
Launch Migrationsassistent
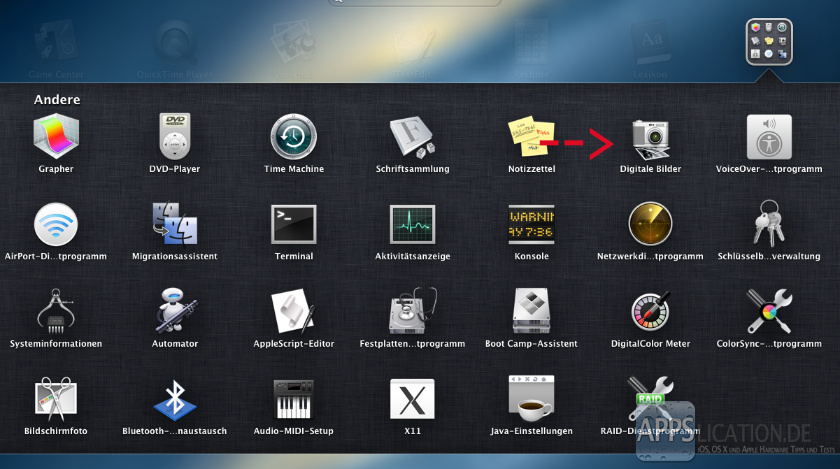(x=175, y=224)
